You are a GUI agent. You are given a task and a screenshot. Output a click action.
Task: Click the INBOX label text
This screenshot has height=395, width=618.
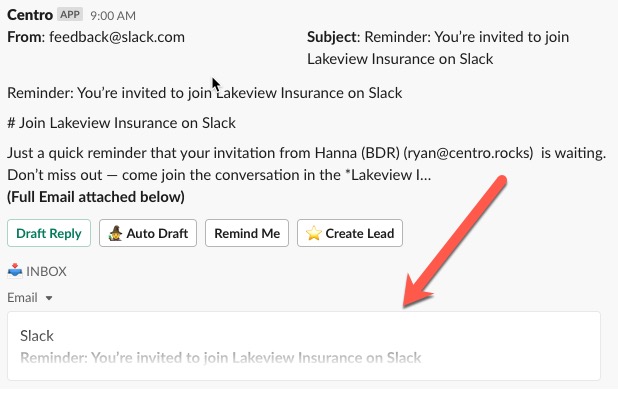(x=46, y=272)
